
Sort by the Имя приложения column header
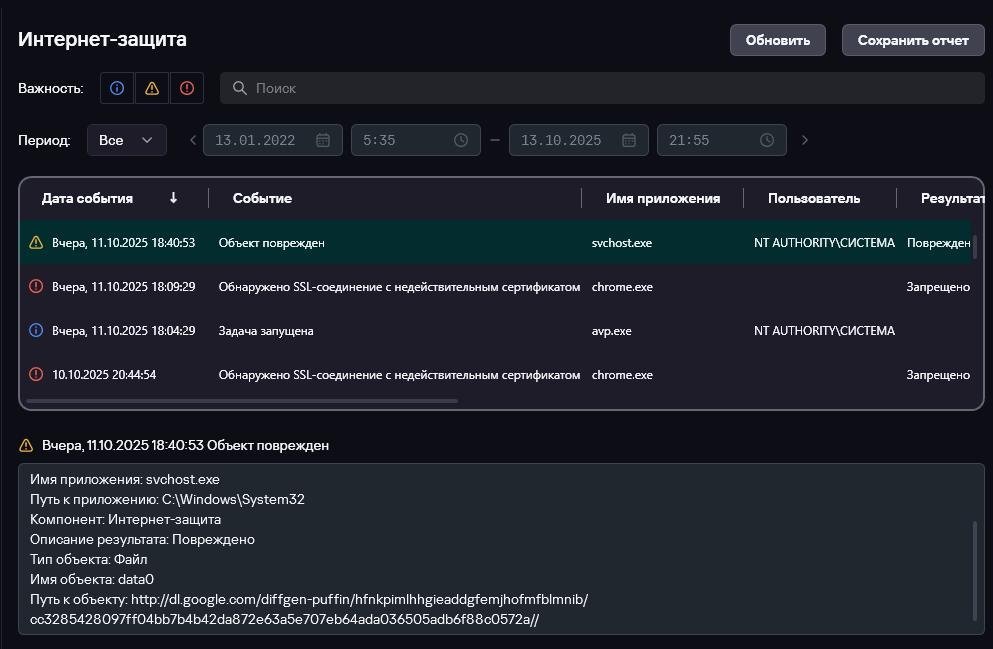pyautogui.click(x=663, y=198)
